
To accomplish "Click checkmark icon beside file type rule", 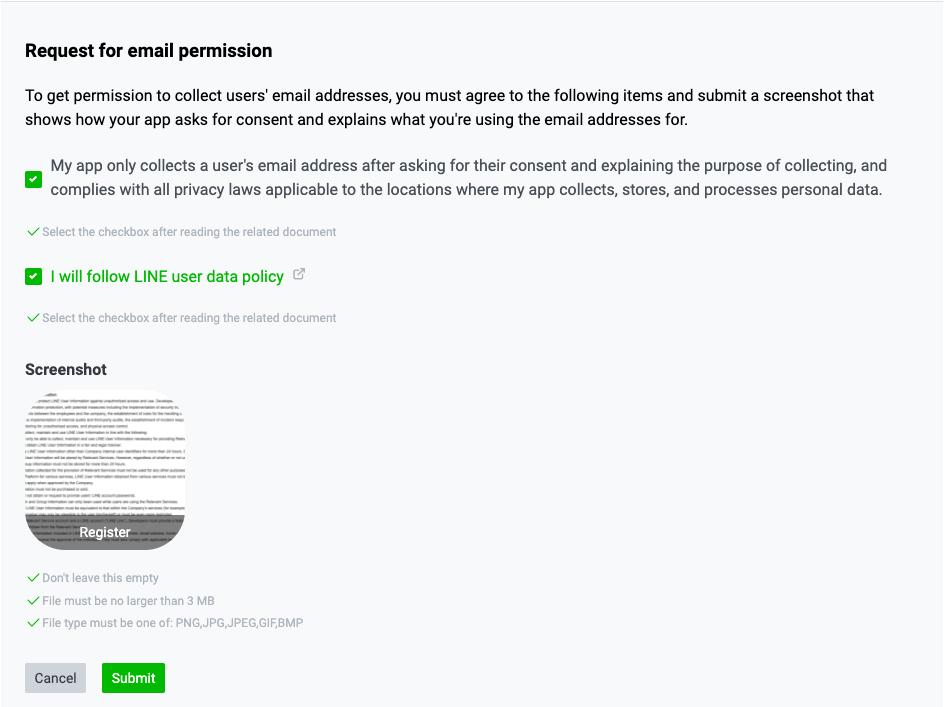I will pos(33,623).
